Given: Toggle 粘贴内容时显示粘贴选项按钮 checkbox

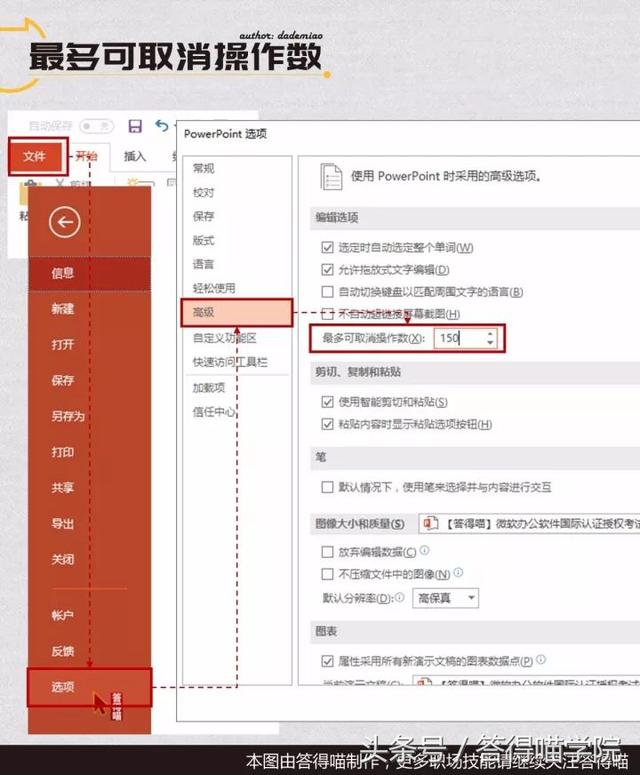Looking at the screenshot, I should tap(327, 425).
